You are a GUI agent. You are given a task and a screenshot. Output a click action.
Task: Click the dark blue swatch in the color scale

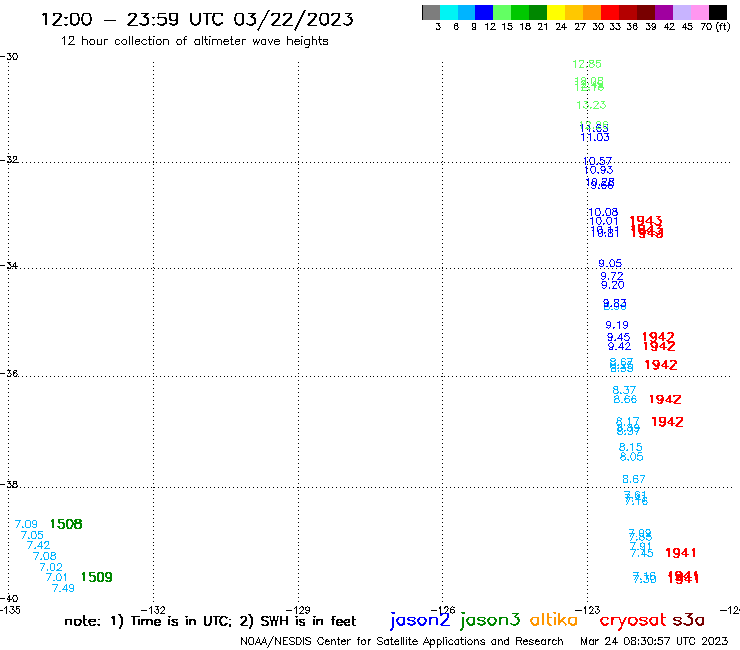(485, 12)
